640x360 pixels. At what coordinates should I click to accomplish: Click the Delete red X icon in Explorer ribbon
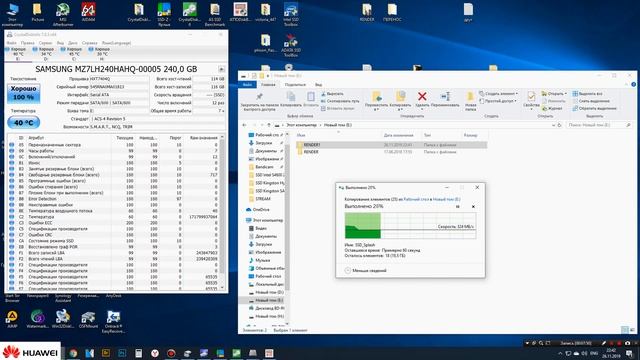[x=422, y=96]
